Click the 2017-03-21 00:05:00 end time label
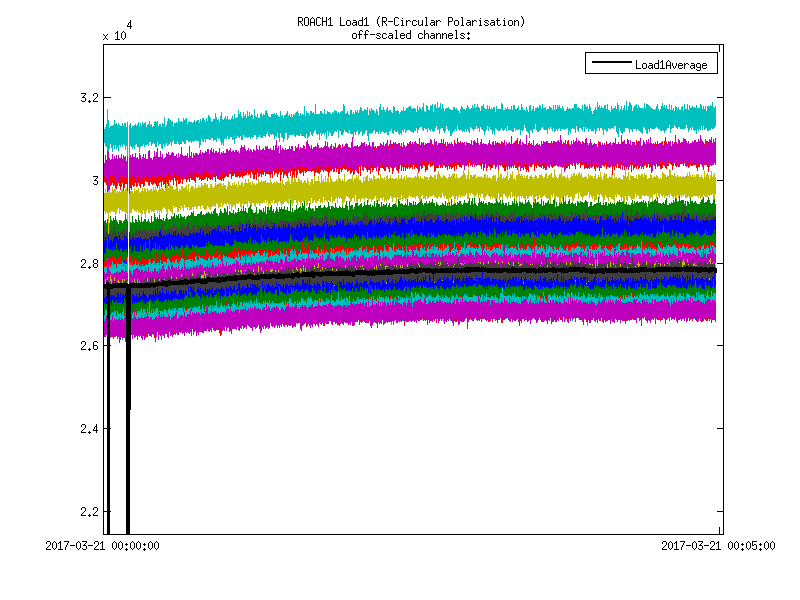 (718, 546)
